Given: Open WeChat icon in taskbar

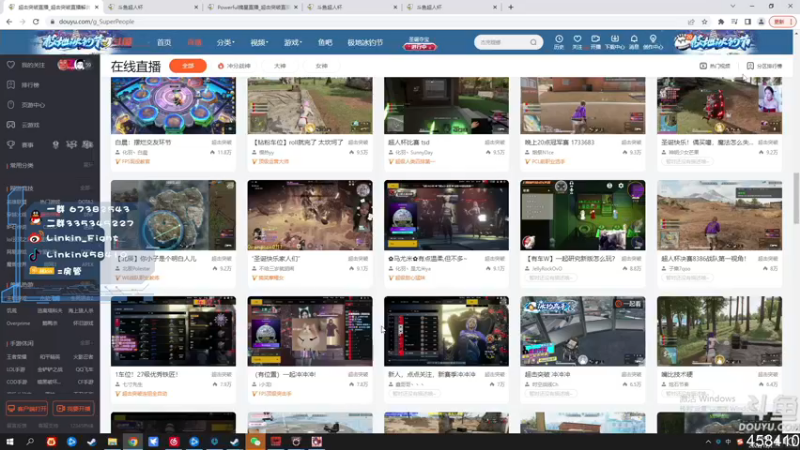Looking at the screenshot, I should (255, 441).
